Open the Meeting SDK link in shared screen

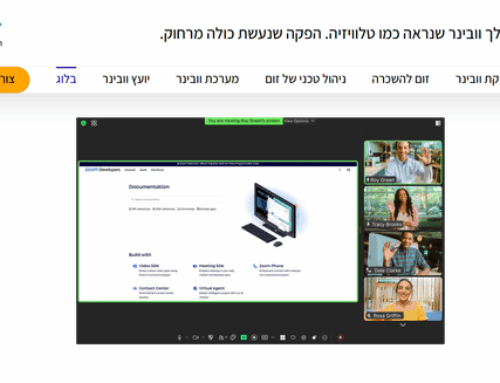pos(211,266)
